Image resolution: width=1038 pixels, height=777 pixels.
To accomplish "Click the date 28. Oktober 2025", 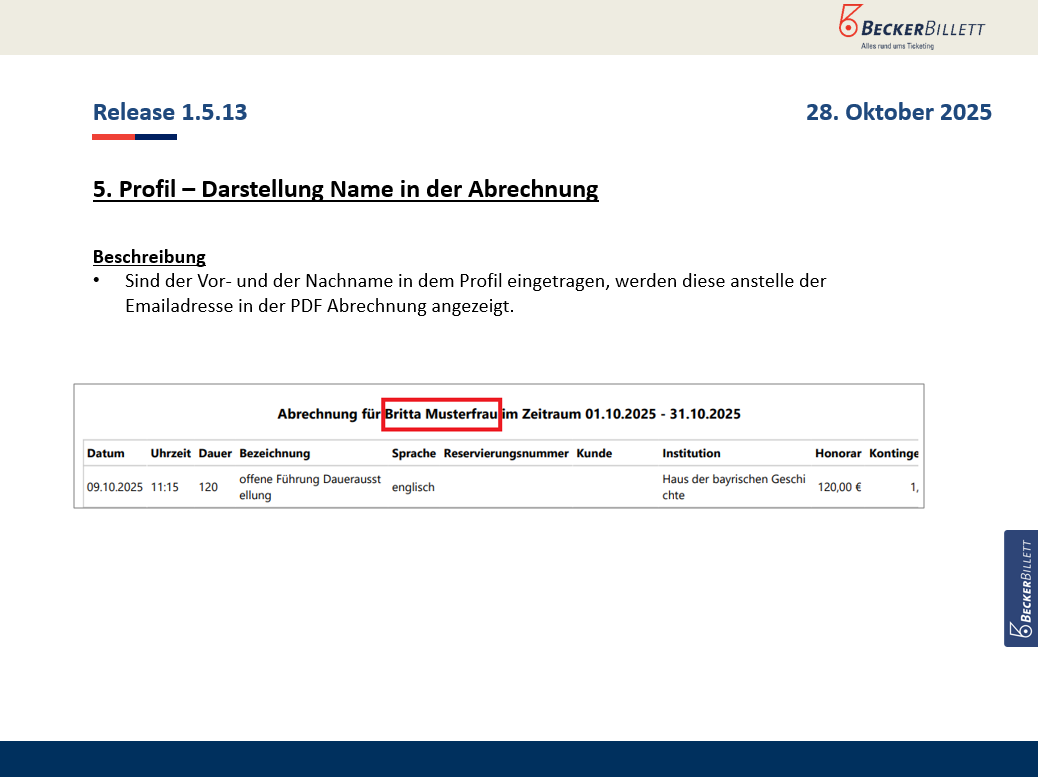I will point(898,112).
